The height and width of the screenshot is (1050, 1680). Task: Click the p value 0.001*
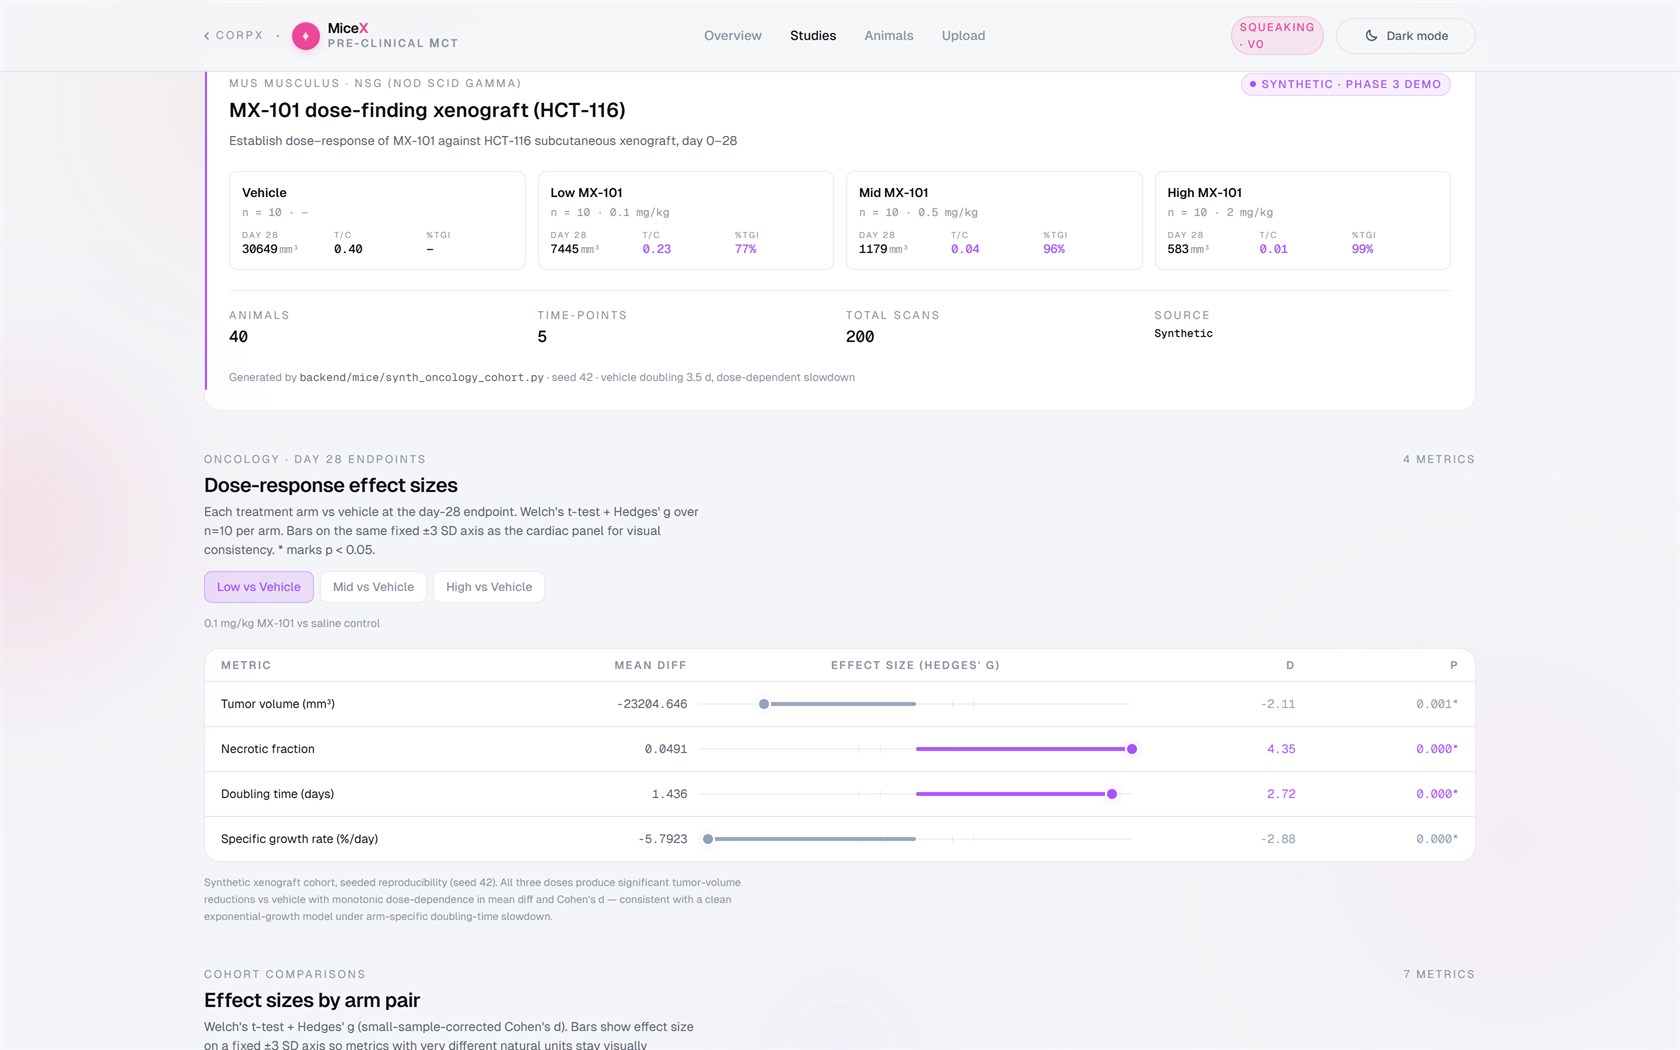[x=1437, y=704]
